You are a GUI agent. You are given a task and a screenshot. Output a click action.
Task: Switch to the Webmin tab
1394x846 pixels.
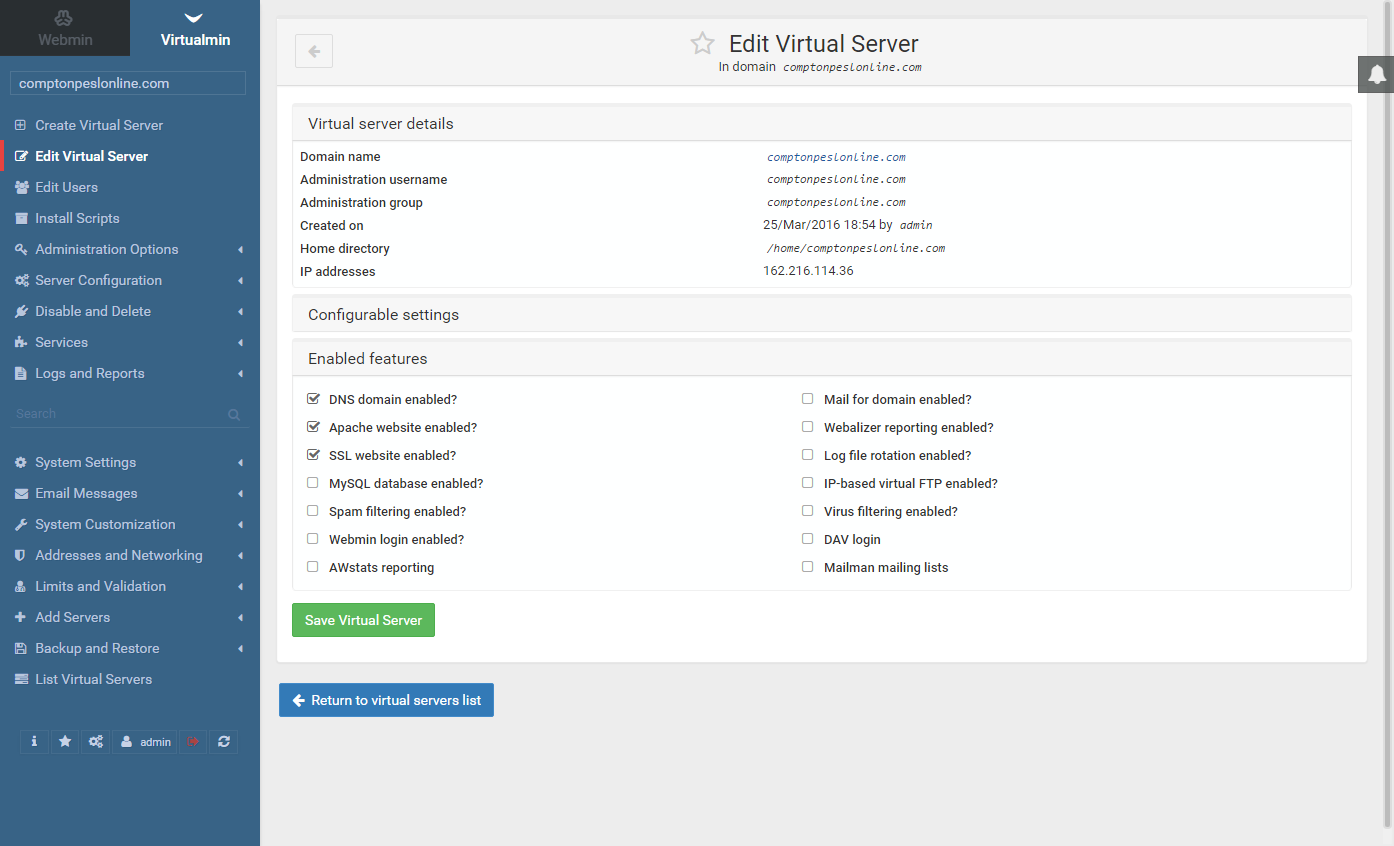[x=65, y=28]
